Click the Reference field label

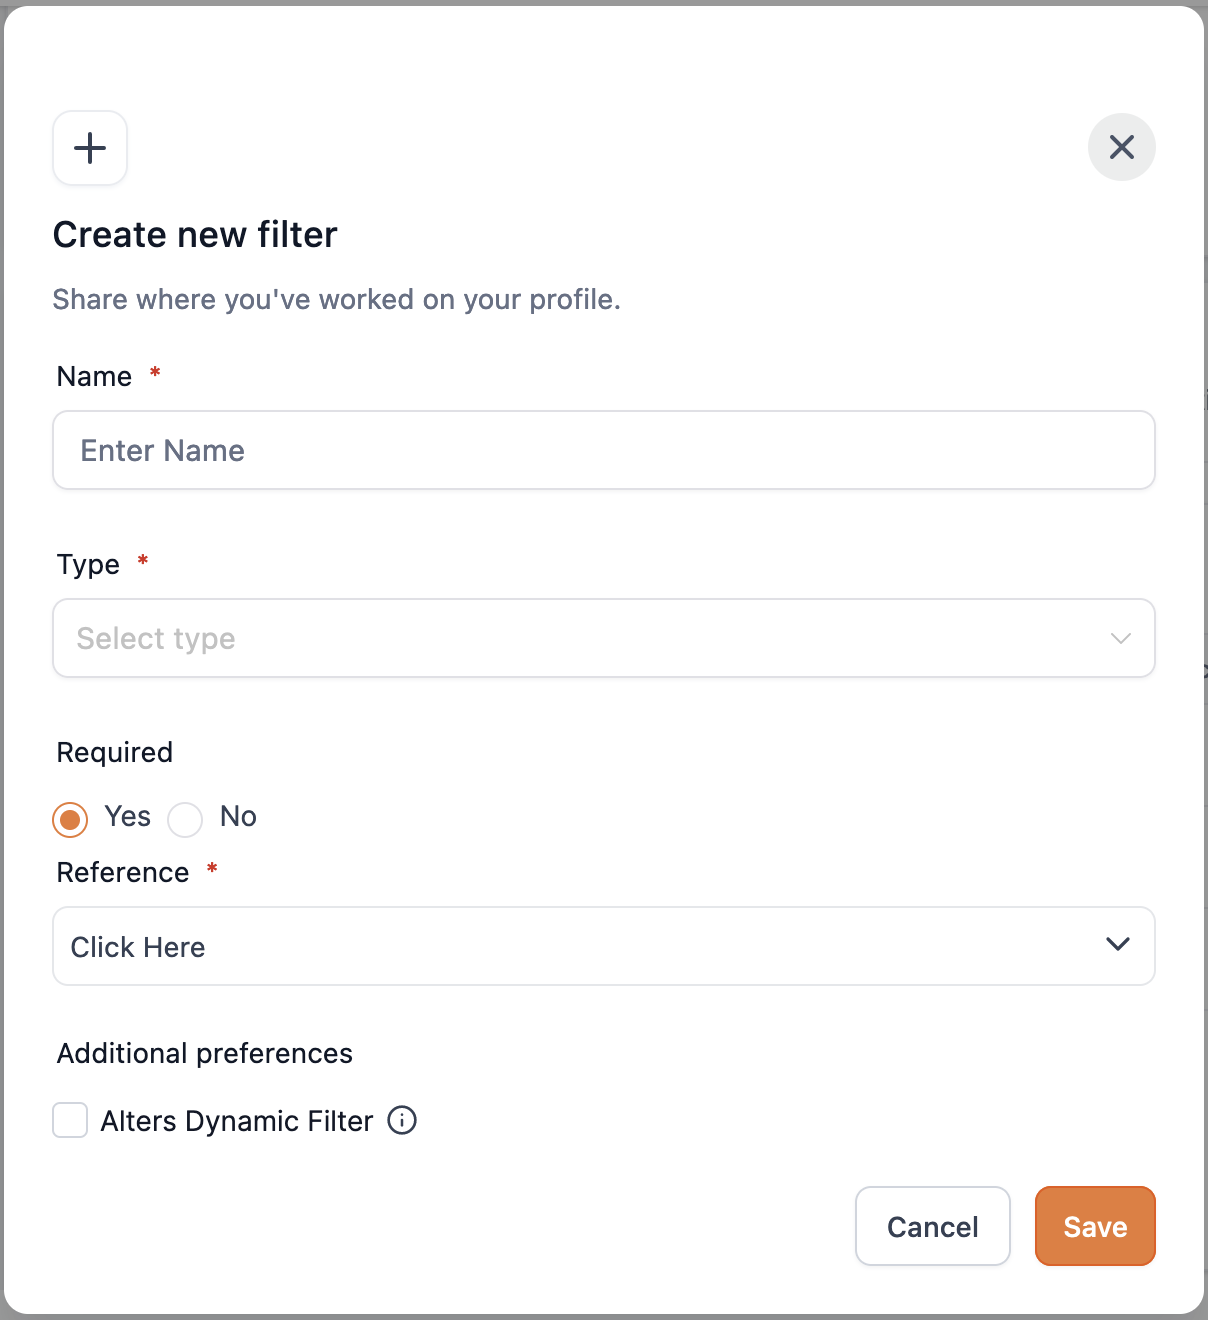(123, 872)
